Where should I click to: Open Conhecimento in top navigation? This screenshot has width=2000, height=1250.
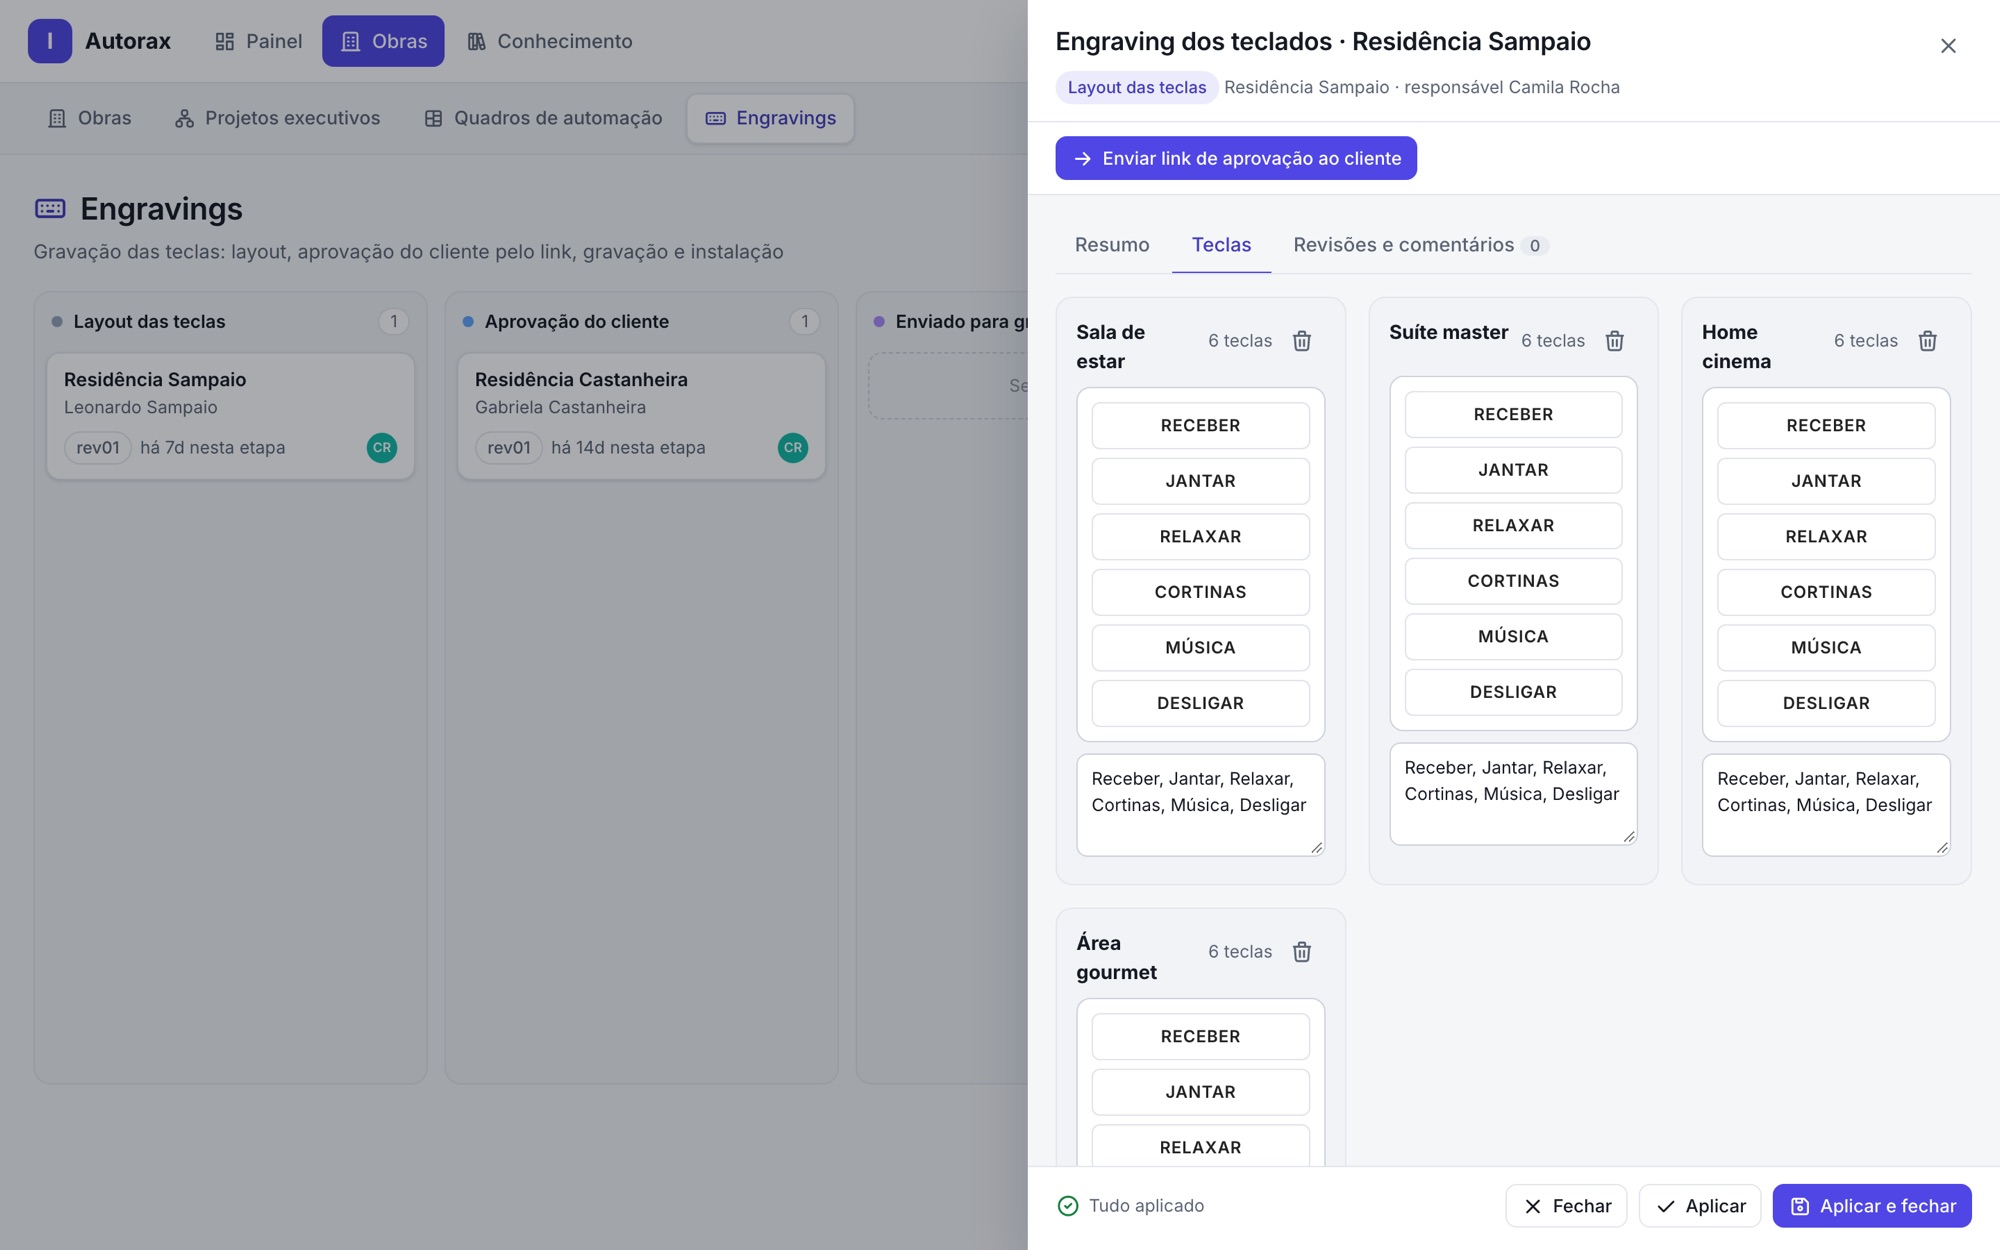click(550, 41)
